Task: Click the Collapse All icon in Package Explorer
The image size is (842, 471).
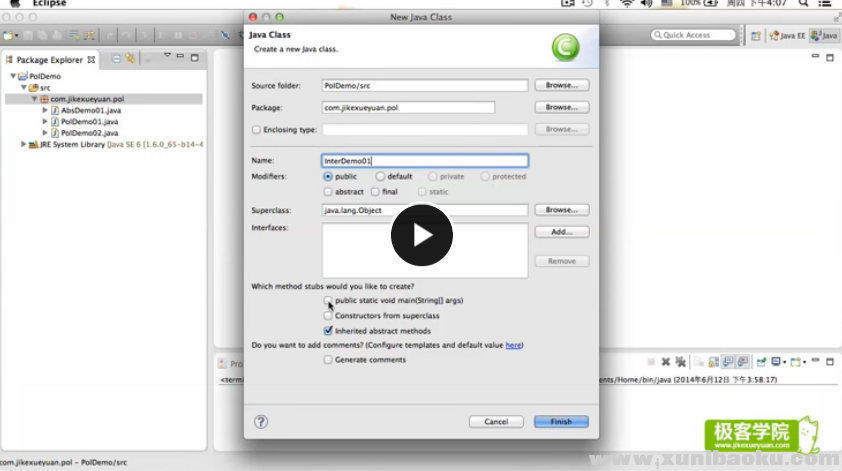Action: pyautogui.click(x=117, y=59)
